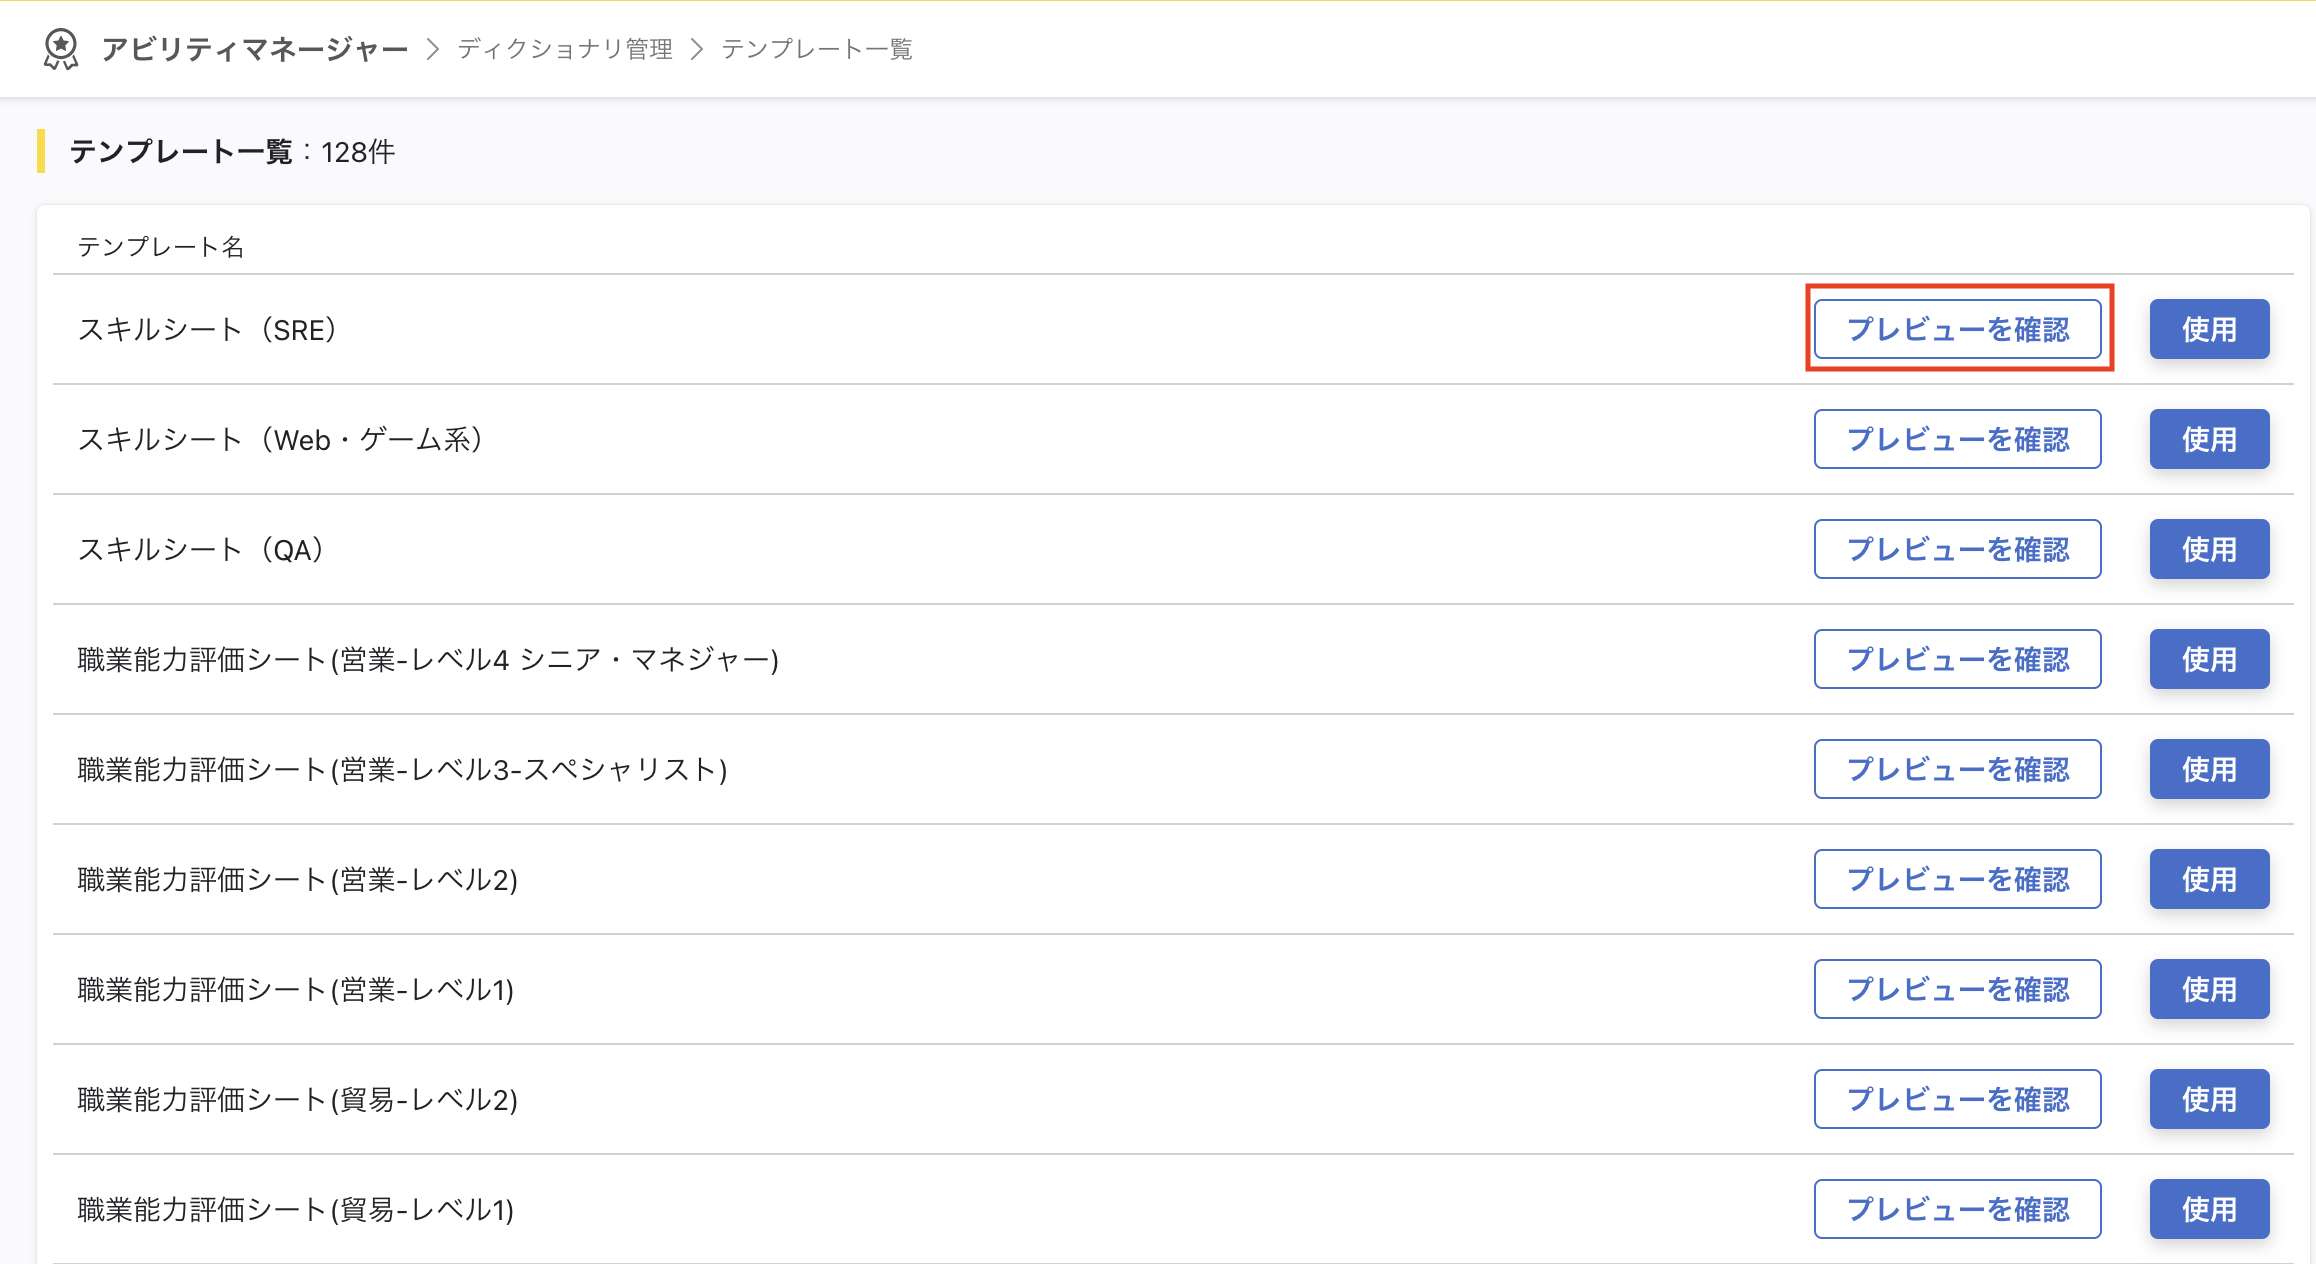Use 営業-レベル3-スペシャリスト sheet
The image size is (2316, 1264).
click(2209, 769)
